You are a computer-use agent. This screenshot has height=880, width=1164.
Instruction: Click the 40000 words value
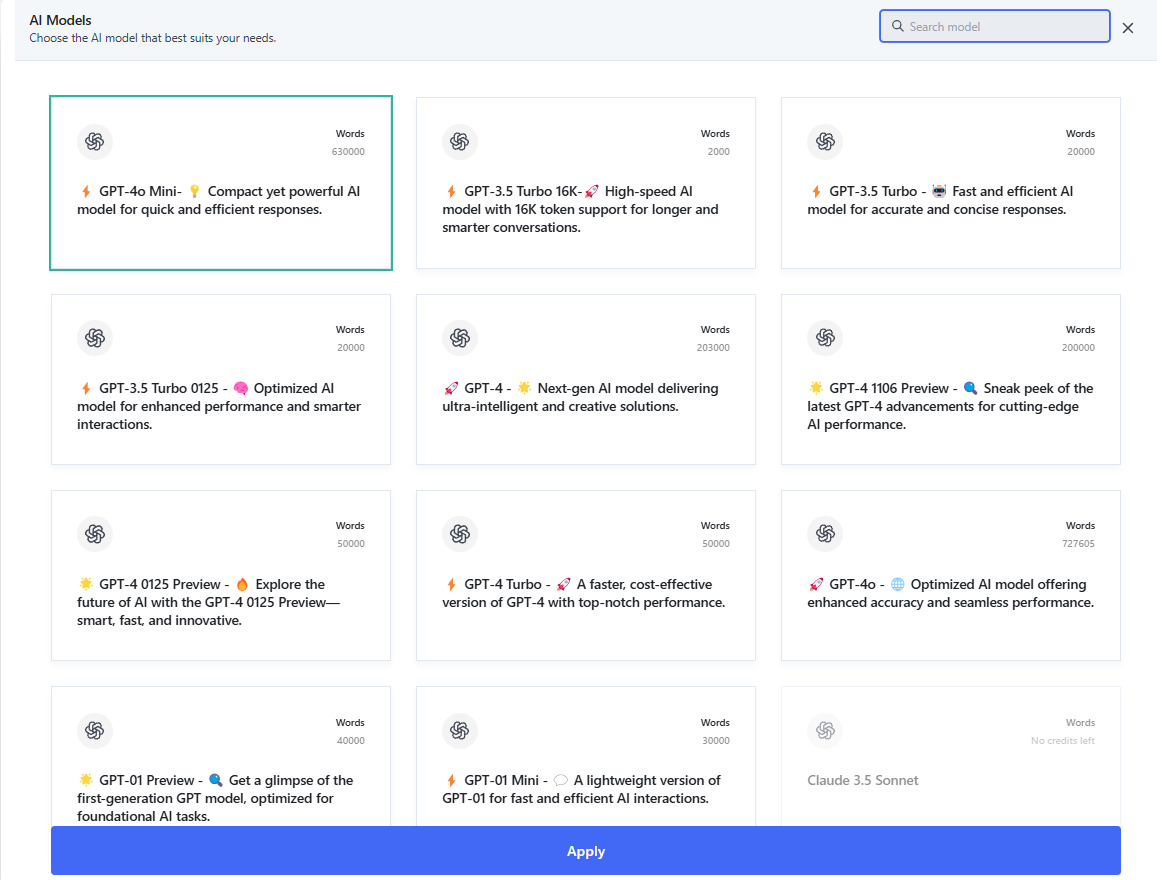click(351, 740)
